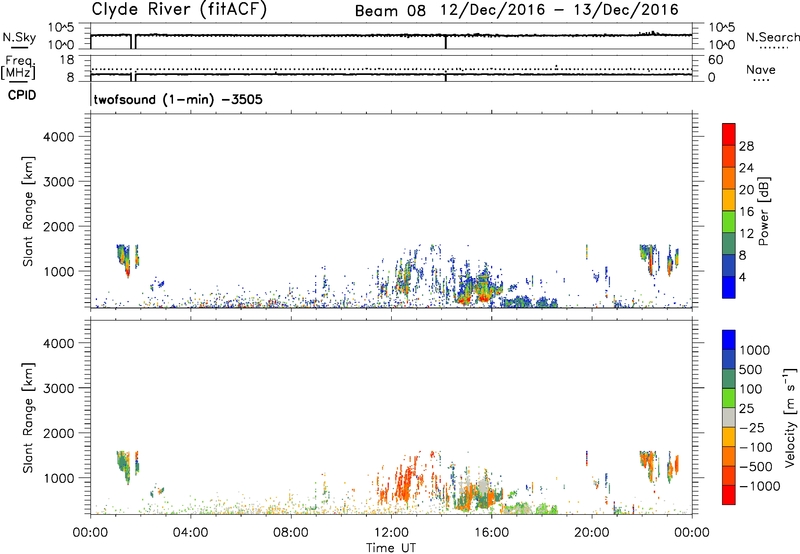
Task: Click the '08:00' time axis label
Action: click(291, 533)
